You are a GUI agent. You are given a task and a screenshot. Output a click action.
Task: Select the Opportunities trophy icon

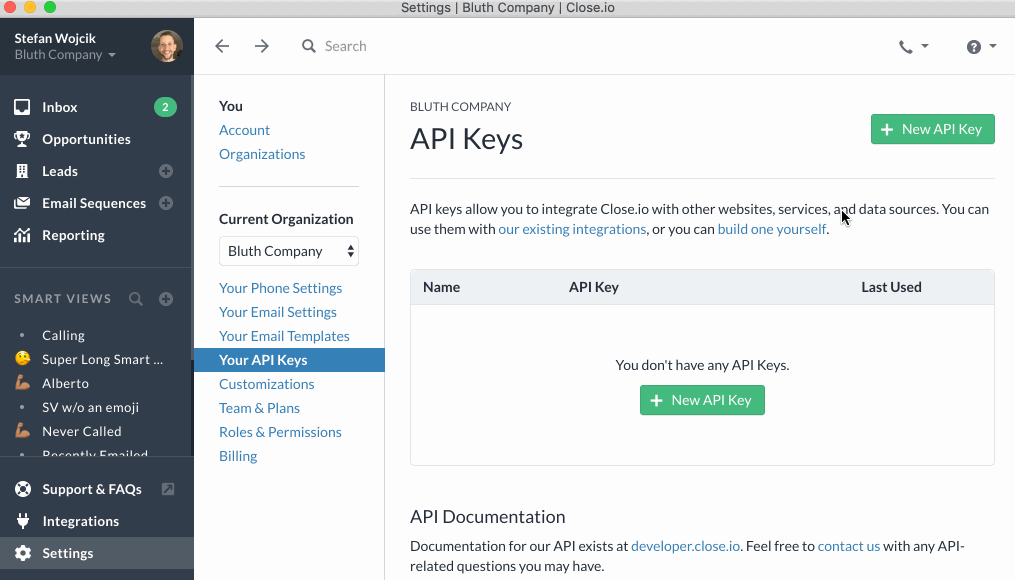click(22, 139)
